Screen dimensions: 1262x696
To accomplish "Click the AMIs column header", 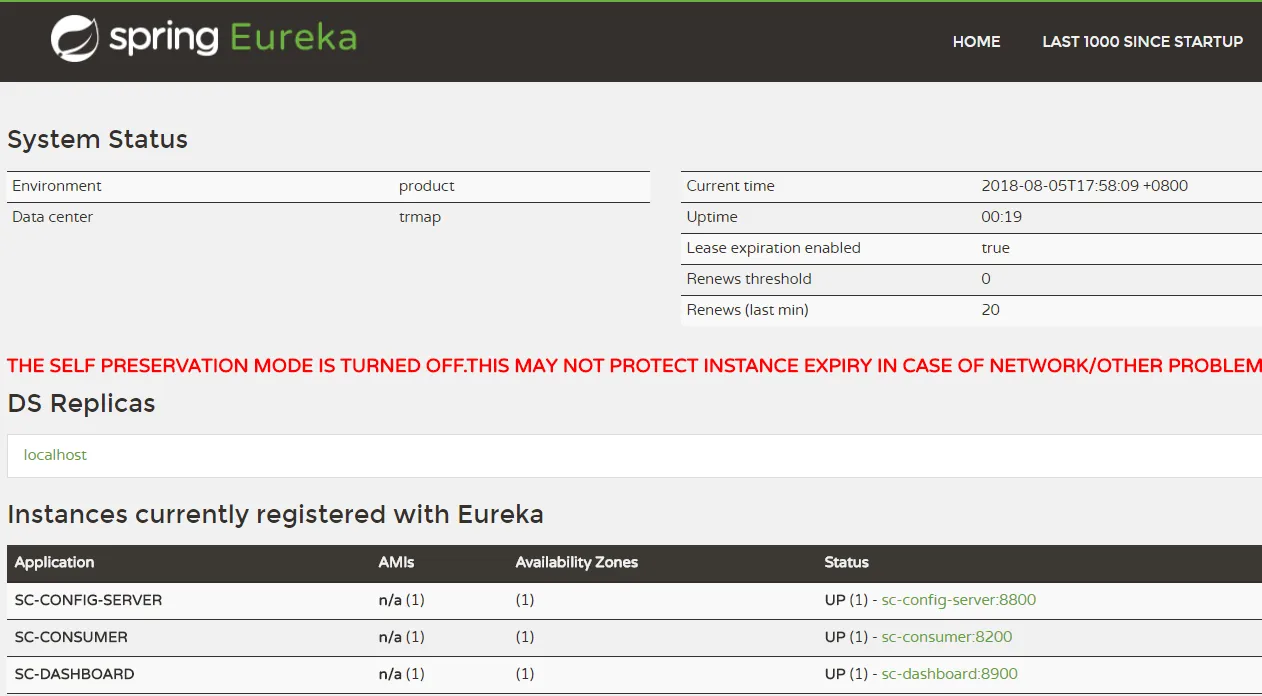I will [x=396, y=562].
